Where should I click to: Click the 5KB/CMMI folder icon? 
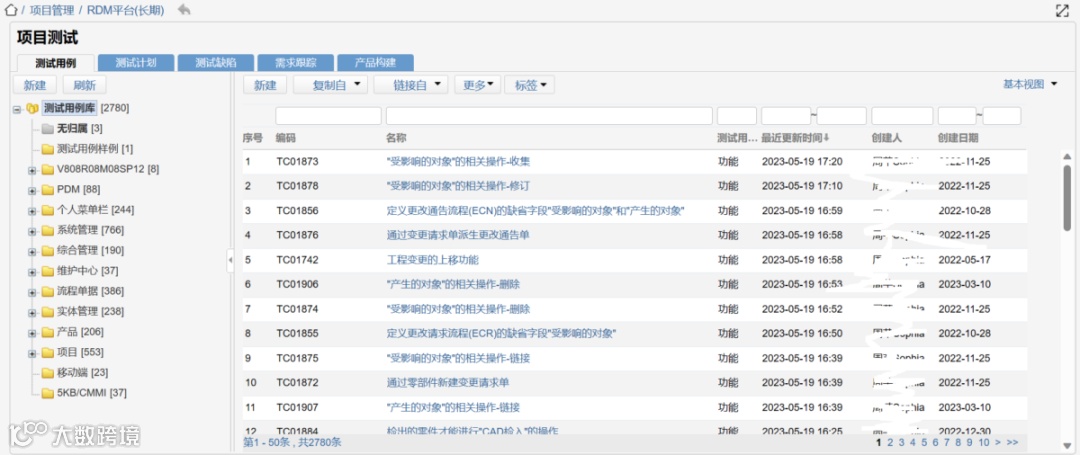point(47,394)
